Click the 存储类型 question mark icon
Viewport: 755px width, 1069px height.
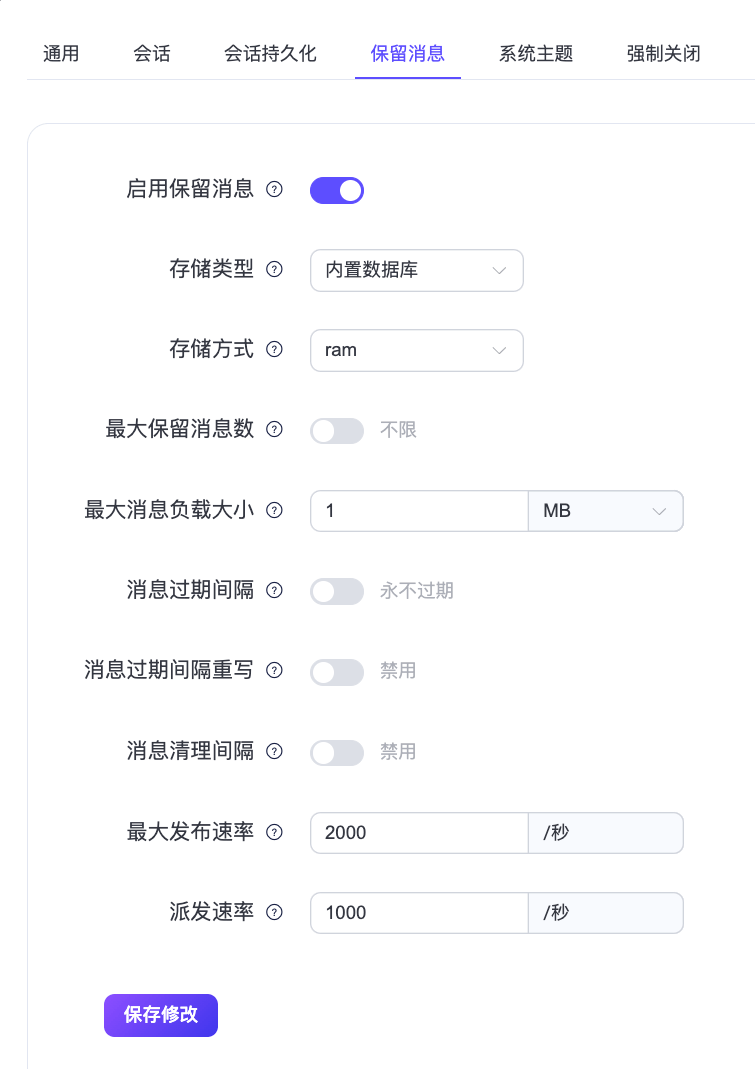point(274,270)
